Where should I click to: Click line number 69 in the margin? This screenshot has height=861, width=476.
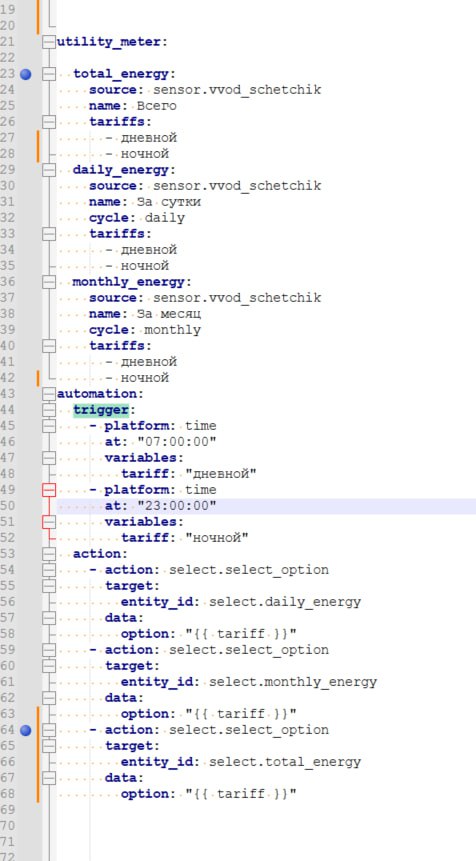click(8, 810)
